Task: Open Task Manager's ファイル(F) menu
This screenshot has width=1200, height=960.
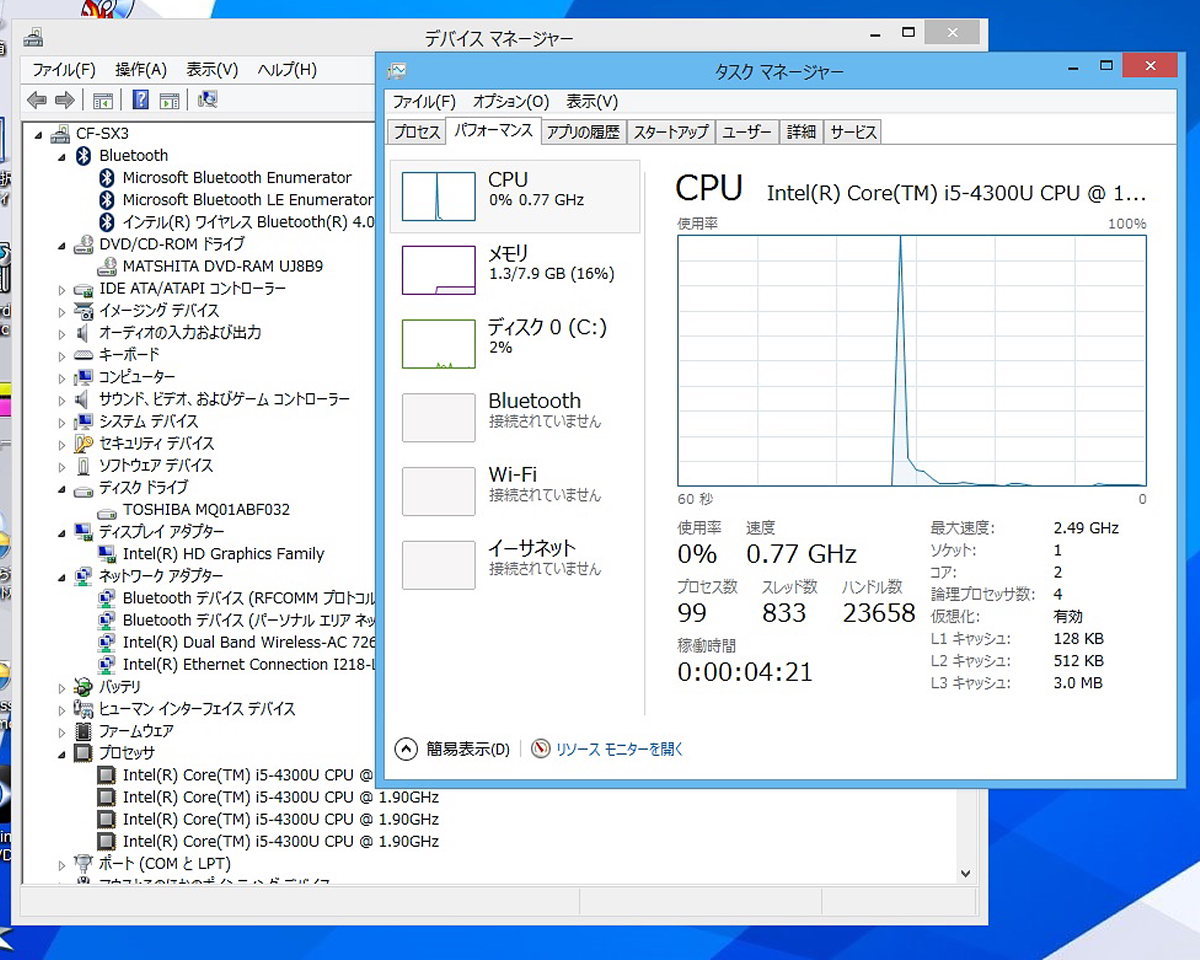Action: point(424,102)
